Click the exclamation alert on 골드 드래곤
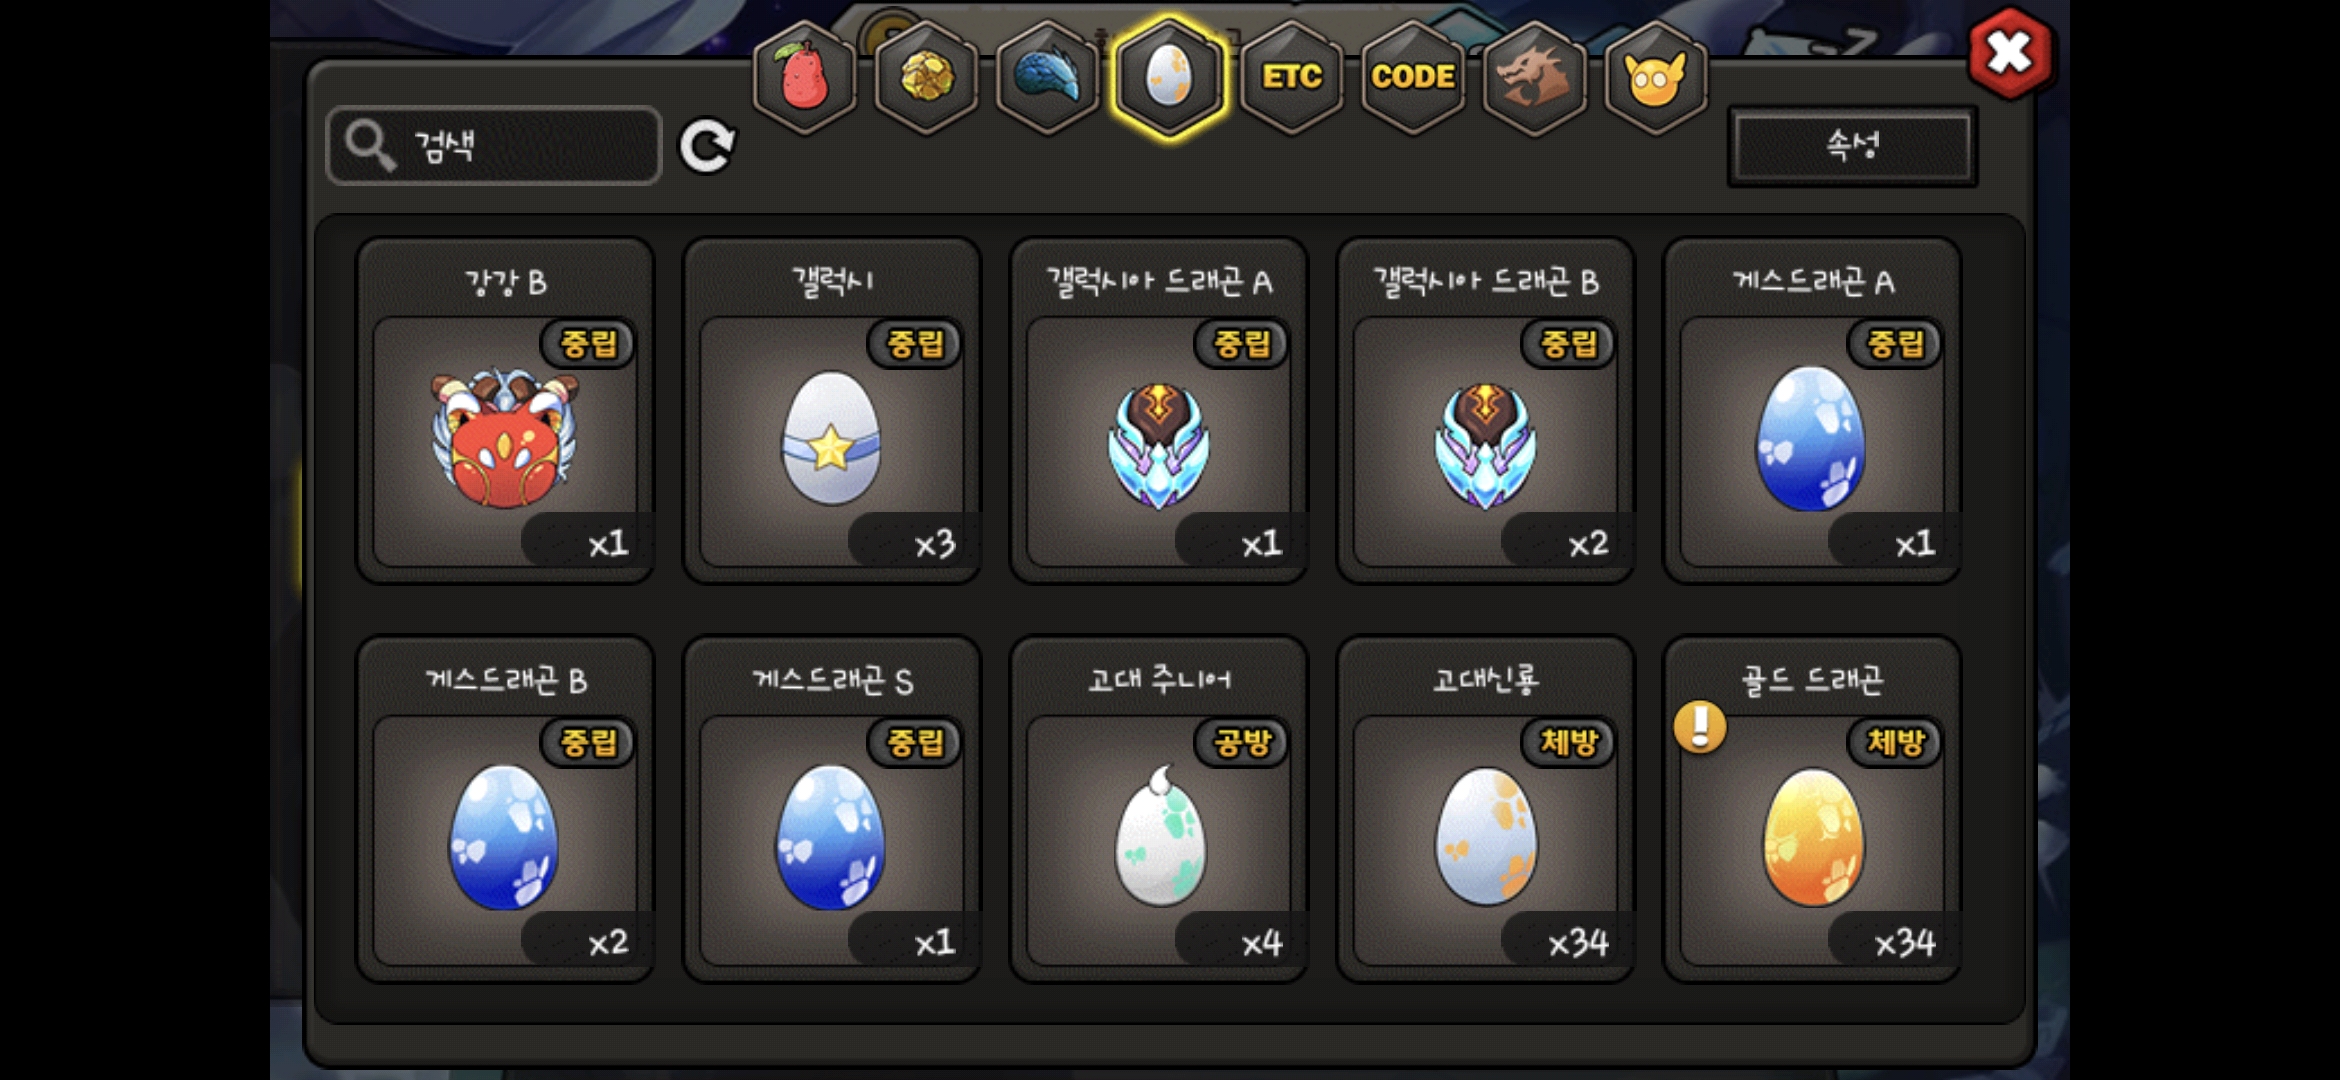 click(1700, 726)
